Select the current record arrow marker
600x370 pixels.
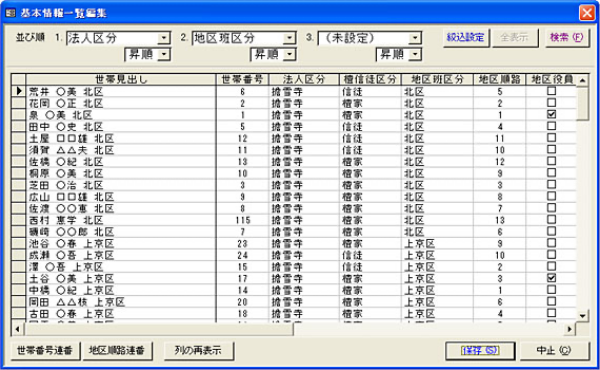pyautogui.click(x=18, y=91)
